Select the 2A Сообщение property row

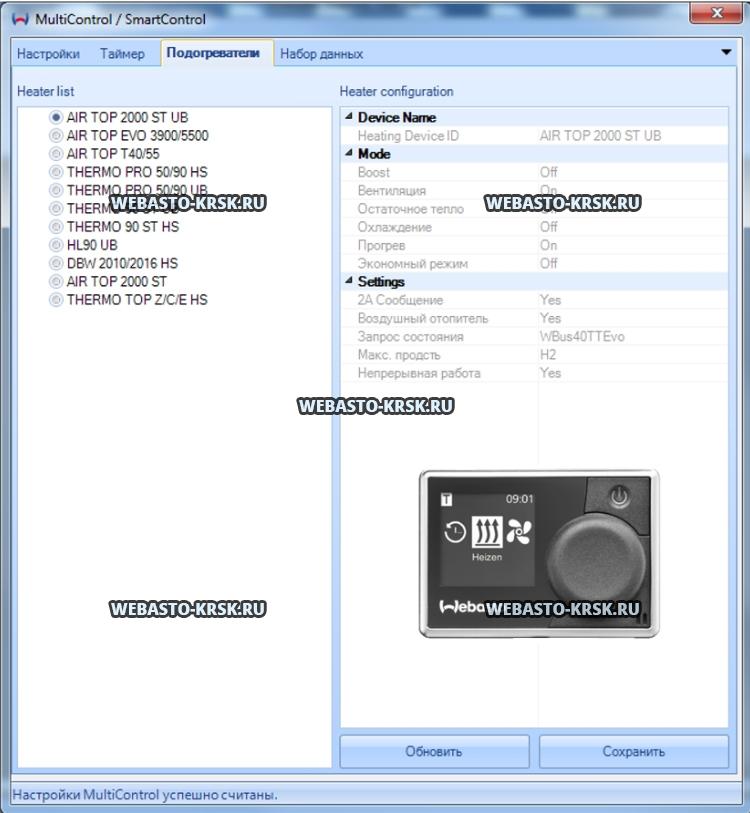[534, 300]
